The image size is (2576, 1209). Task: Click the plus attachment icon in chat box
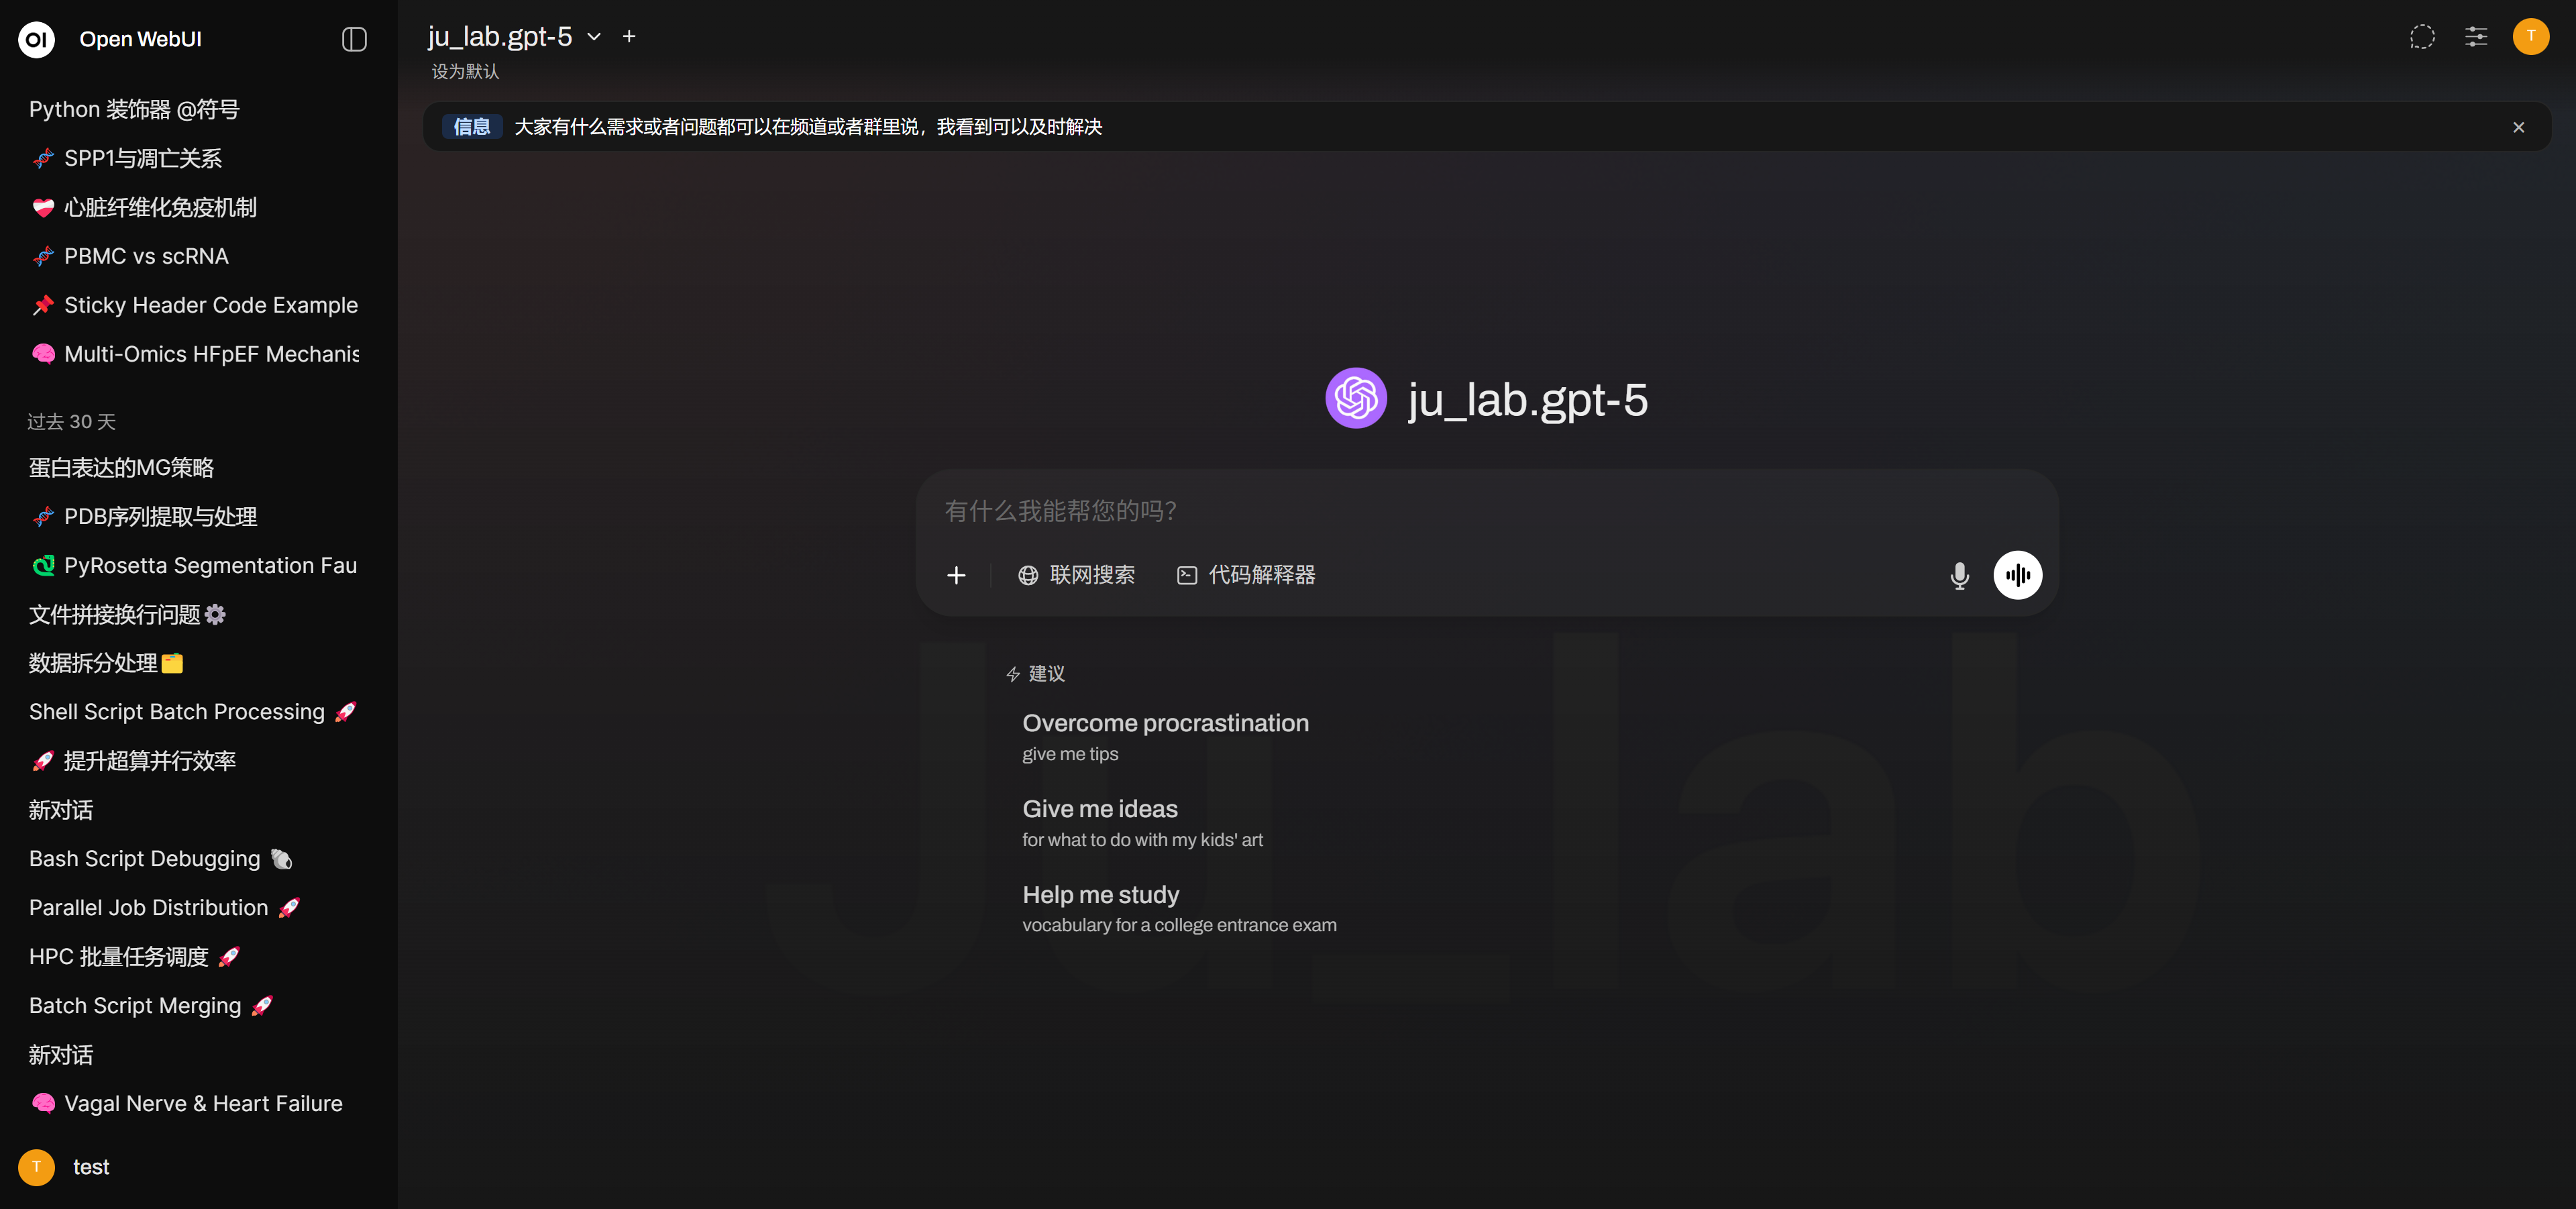[956, 575]
